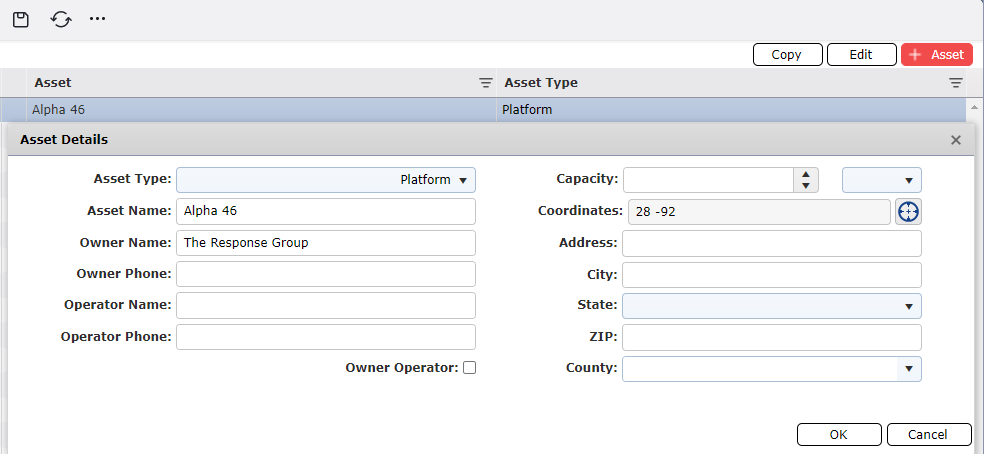
Task: Open Asset column filter menu
Action: coord(486,83)
